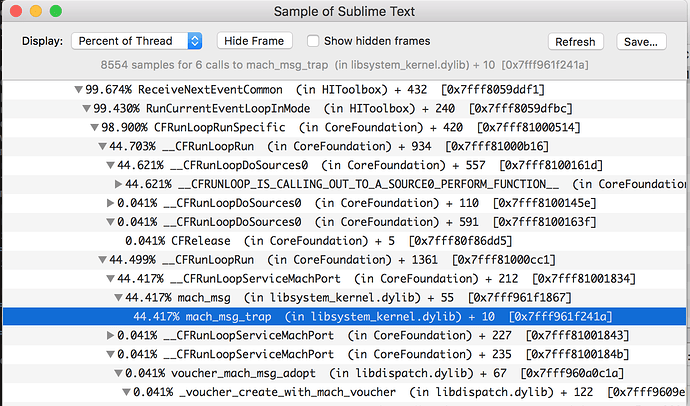This screenshot has height=406, width=690.
Task: Collapse the __CFRunLoopServiceMachPort + 212 triangle
Action: point(110,279)
